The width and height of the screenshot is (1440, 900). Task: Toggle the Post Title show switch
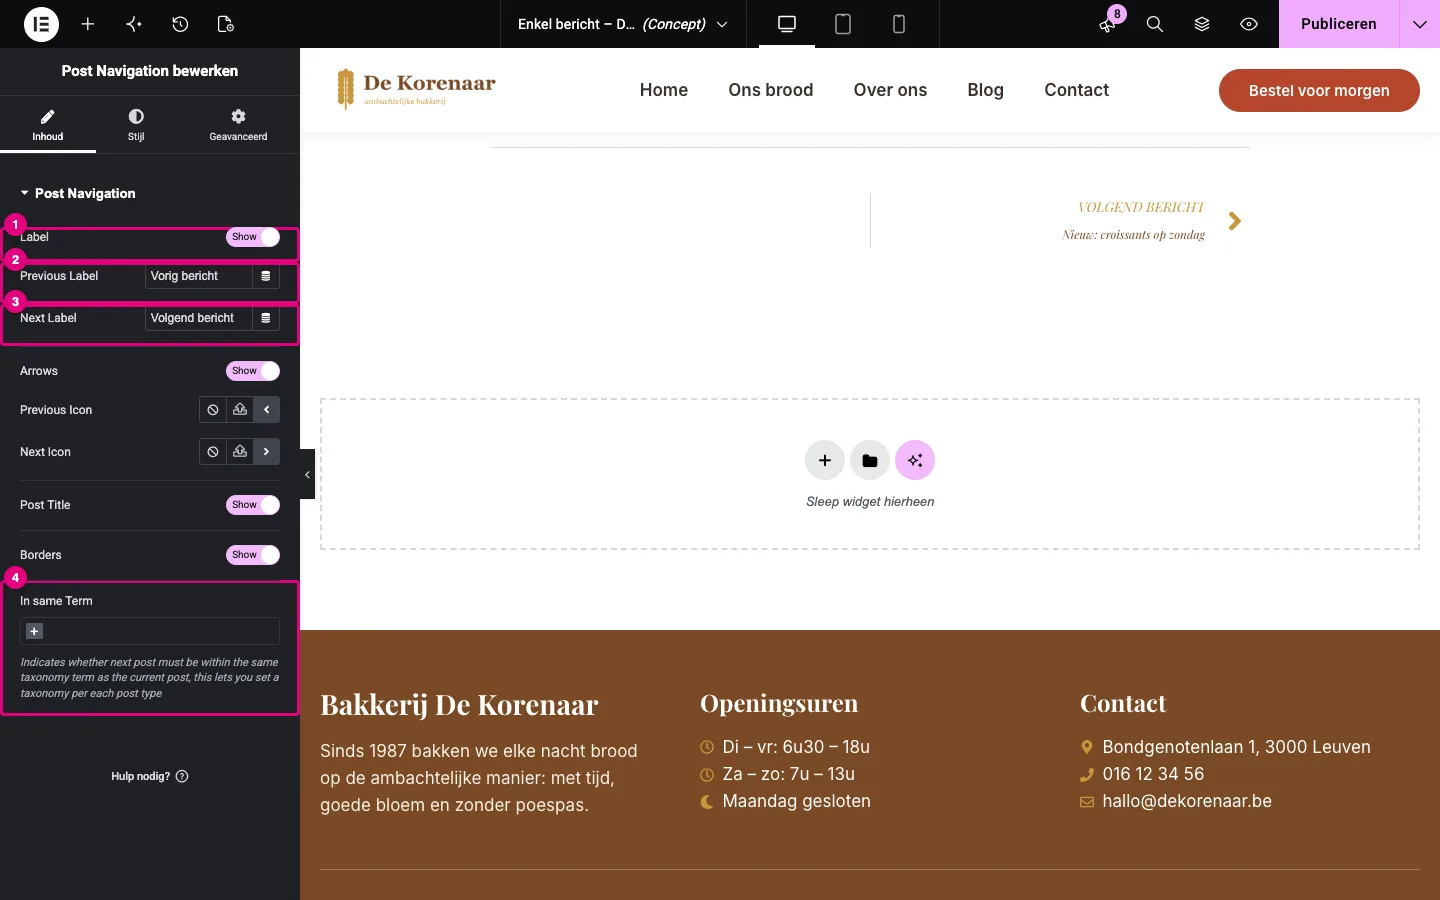coord(253,505)
